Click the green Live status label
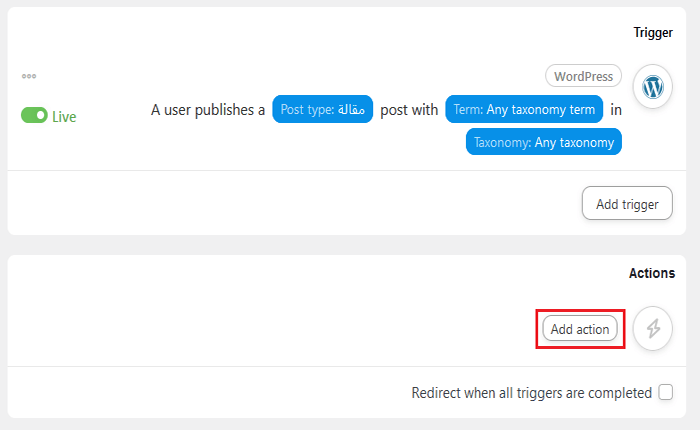The width and height of the screenshot is (700, 430). (x=64, y=116)
